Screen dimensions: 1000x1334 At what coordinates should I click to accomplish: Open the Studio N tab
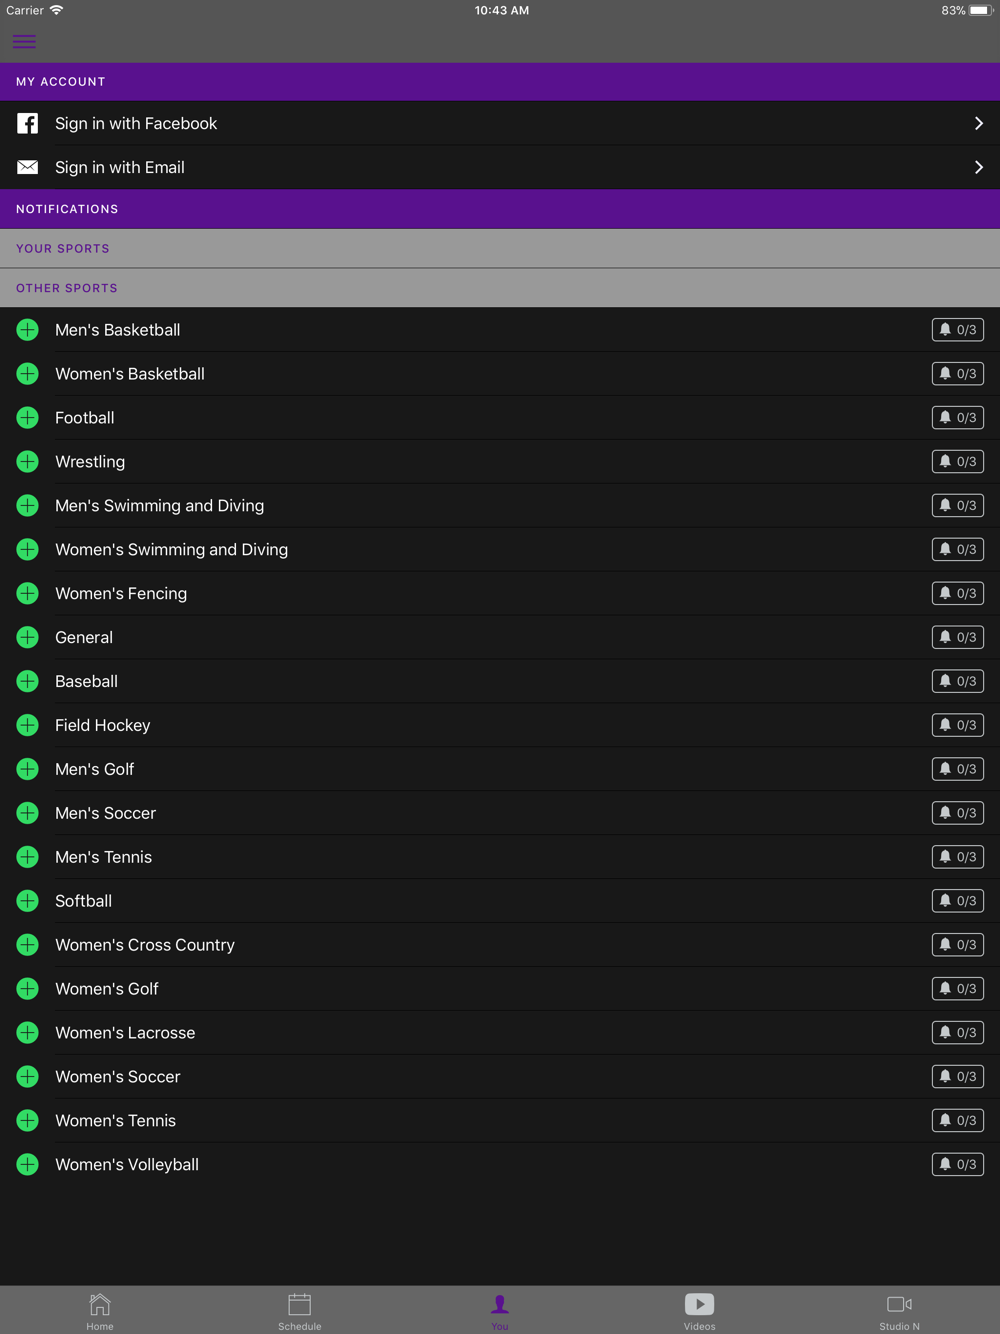point(900,1311)
